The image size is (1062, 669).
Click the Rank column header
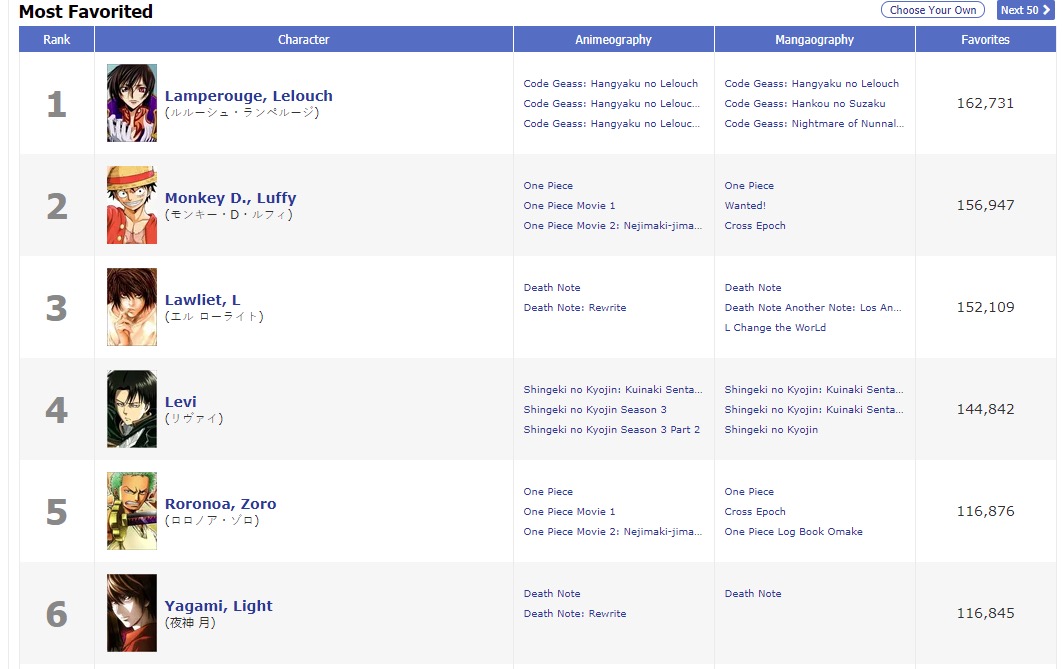pyautogui.click(x=57, y=39)
